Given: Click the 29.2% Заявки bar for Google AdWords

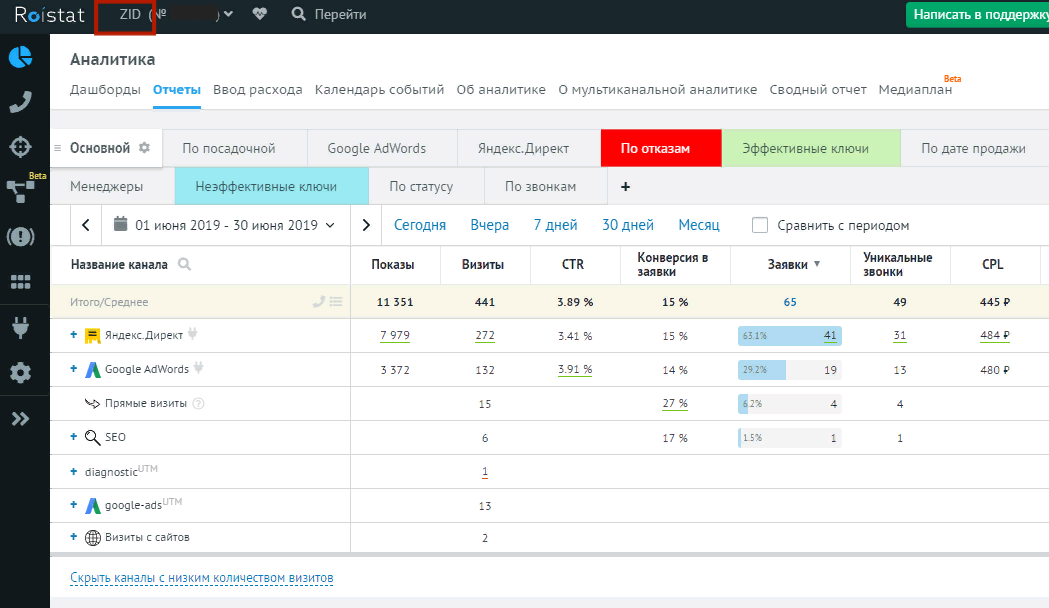Looking at the screenshot, I should (789, 370).
